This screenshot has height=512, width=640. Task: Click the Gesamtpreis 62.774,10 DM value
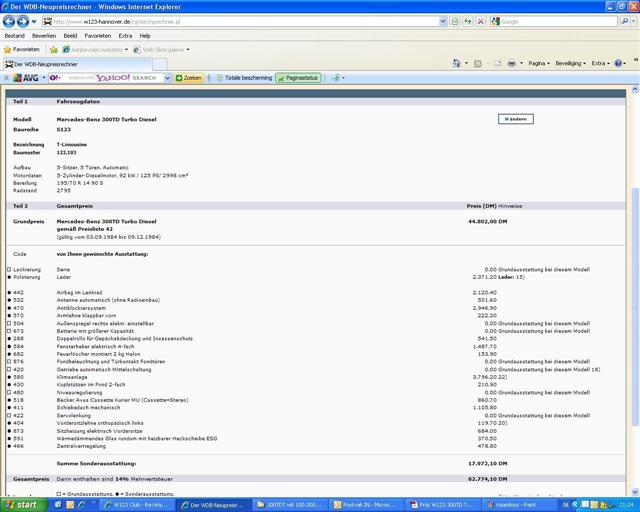488,479
